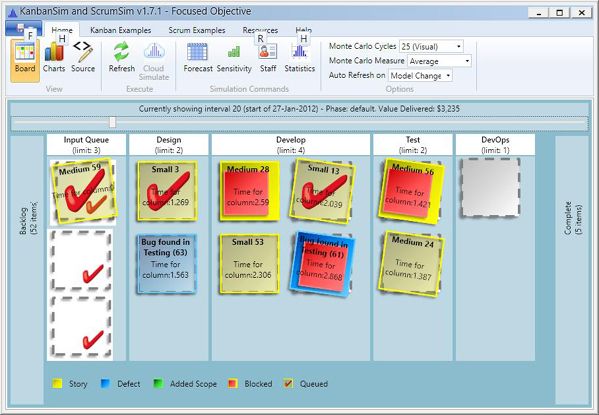Click the Added Scope legend icon
This screenshot has width=599, height=415.
click(x=158, y=384)
